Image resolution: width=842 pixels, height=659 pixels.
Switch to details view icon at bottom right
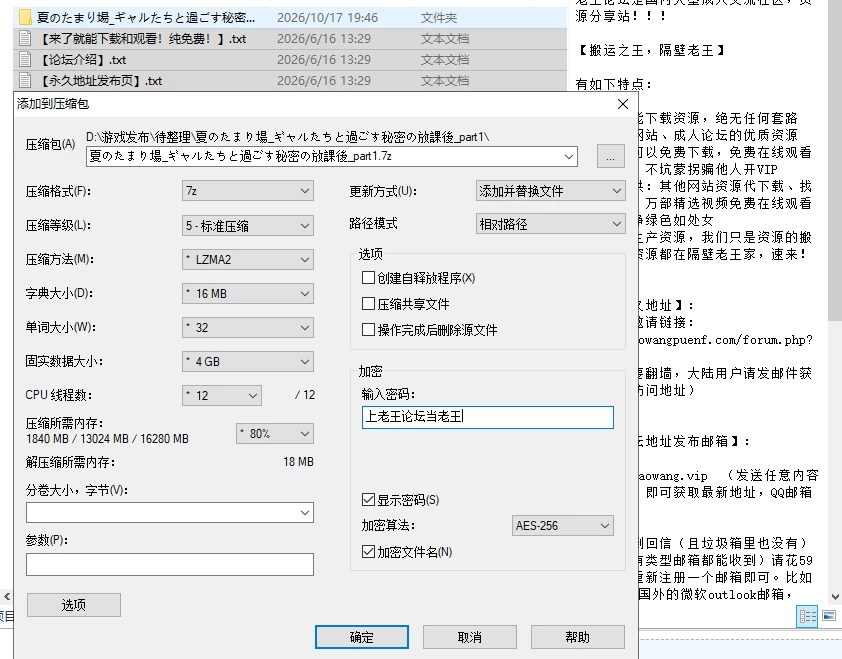coord(808,616)
